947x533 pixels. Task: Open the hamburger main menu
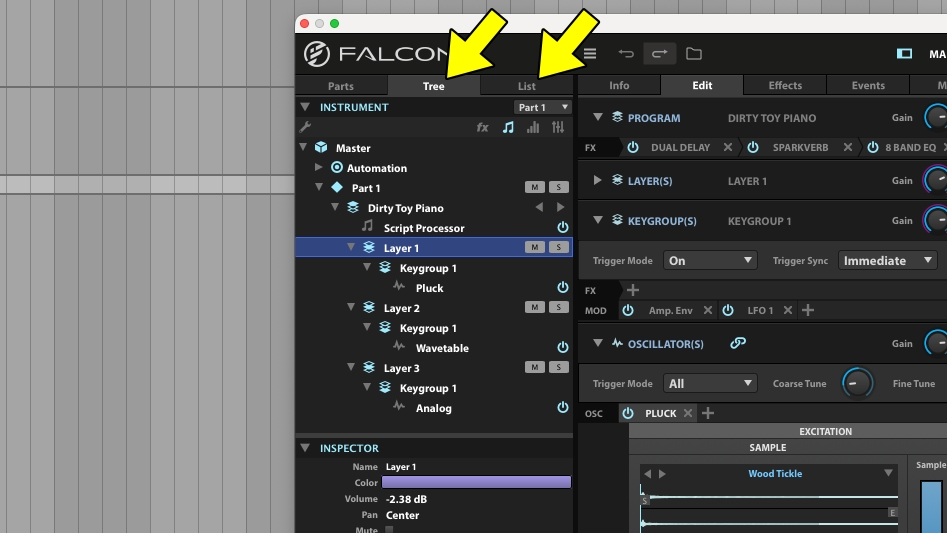click(x=590, y=54)
